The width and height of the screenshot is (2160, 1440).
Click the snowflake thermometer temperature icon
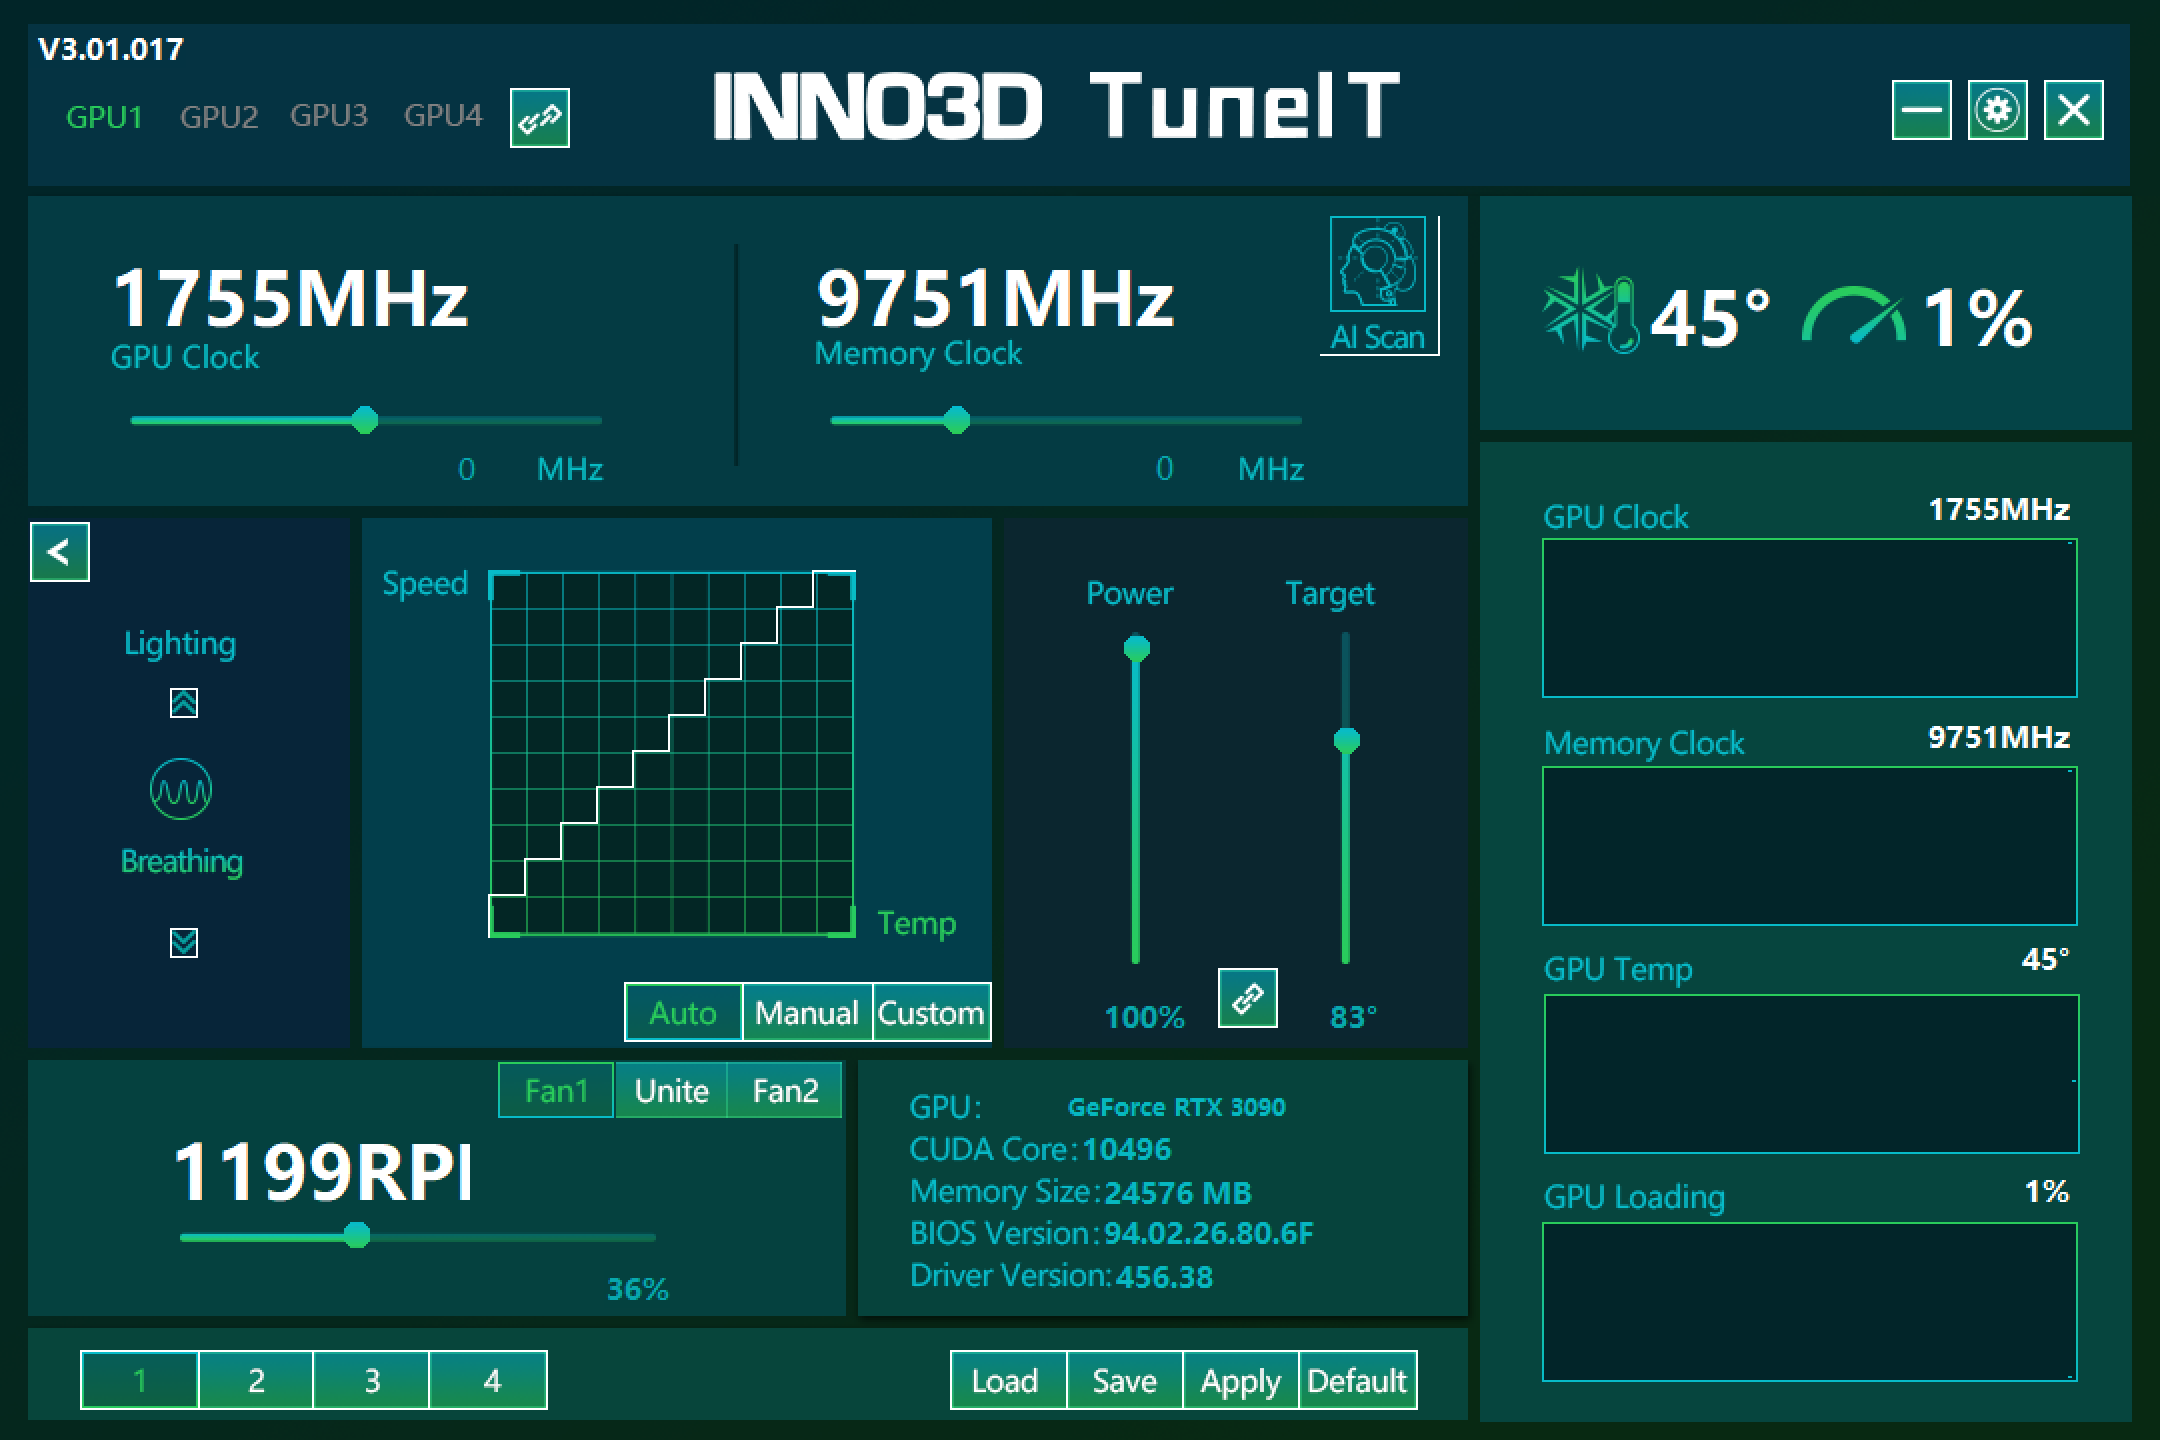1591,311
